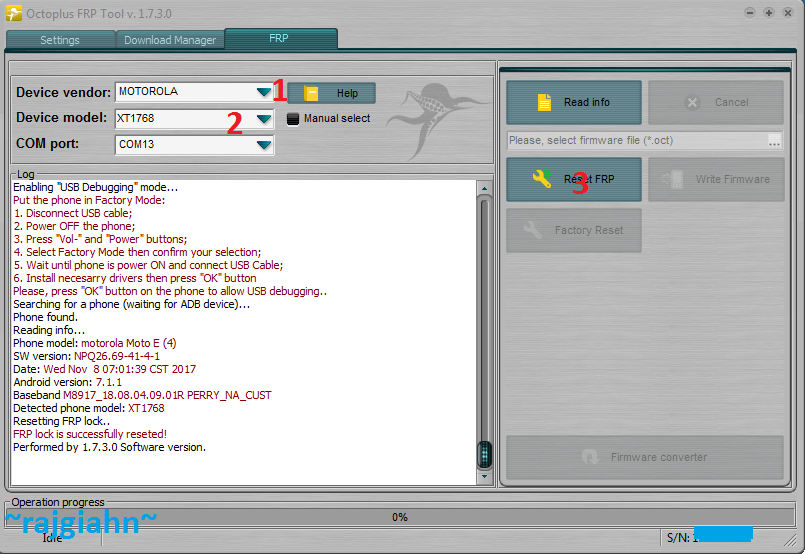
Task: Click the log scrollbar thumb
Action: tap(484, 455)
